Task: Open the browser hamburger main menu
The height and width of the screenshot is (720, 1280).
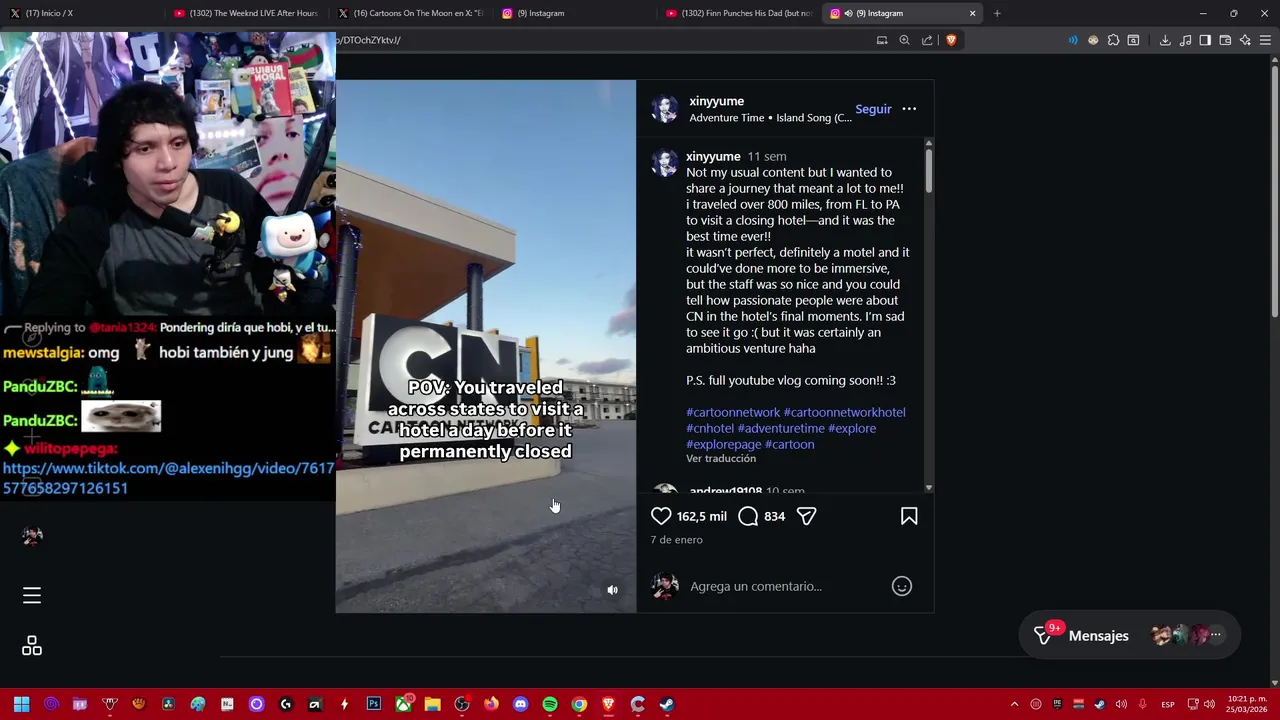Action: pos(1265,40)
